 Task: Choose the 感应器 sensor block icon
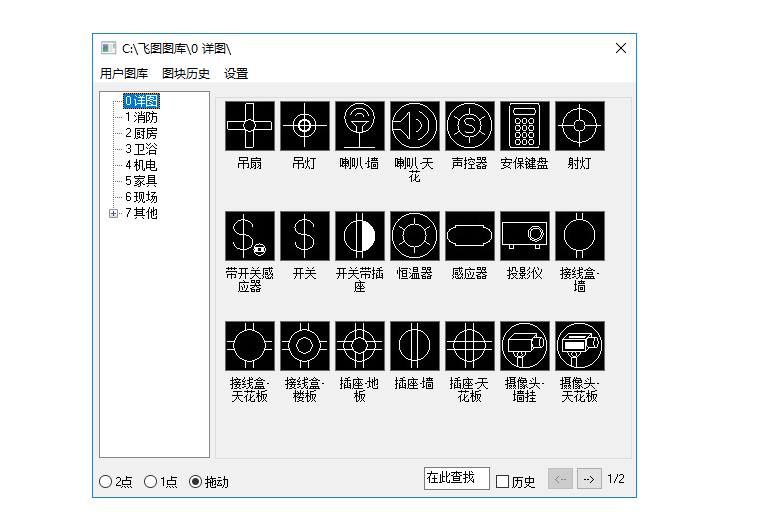click(x=470, y=236)
